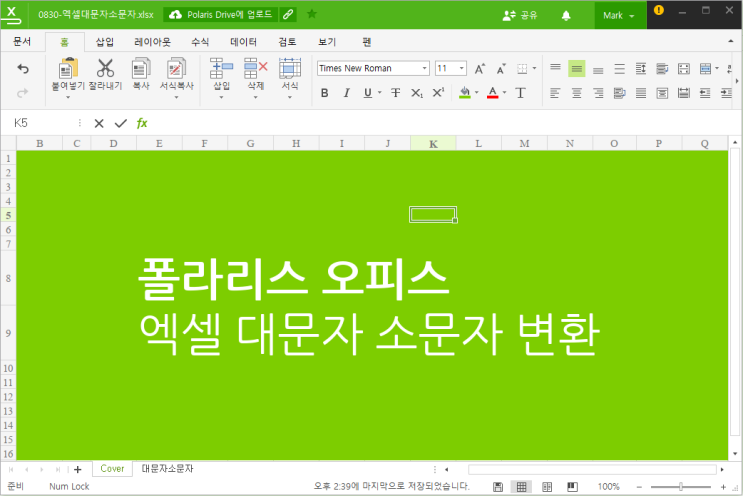Click the Cut (잘라내기) scissors icon

click(x=105, y=68)
